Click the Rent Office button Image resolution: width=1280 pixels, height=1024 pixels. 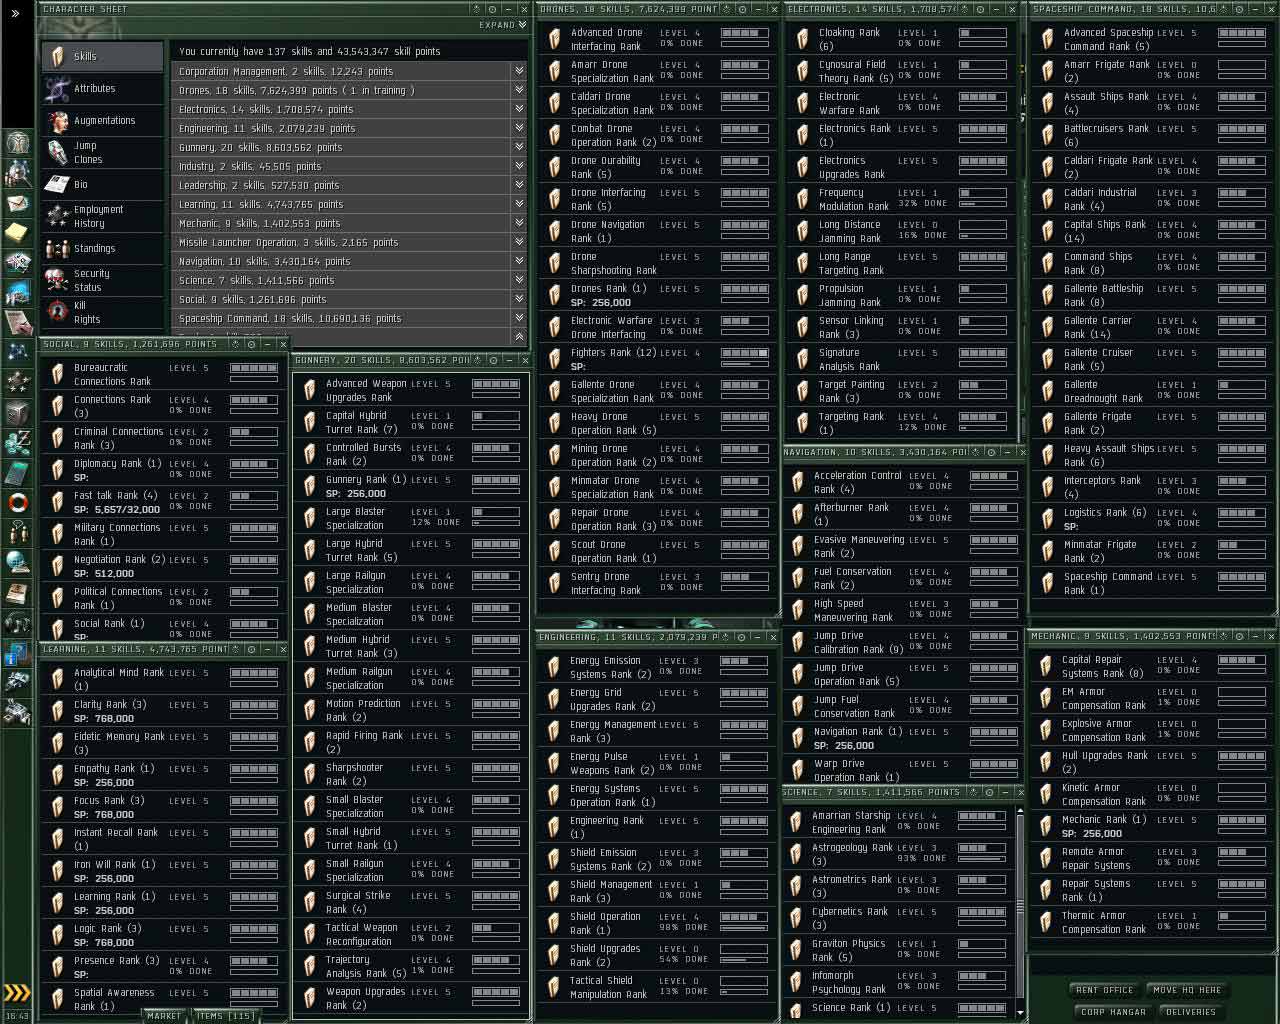[x=1104, y=990]
